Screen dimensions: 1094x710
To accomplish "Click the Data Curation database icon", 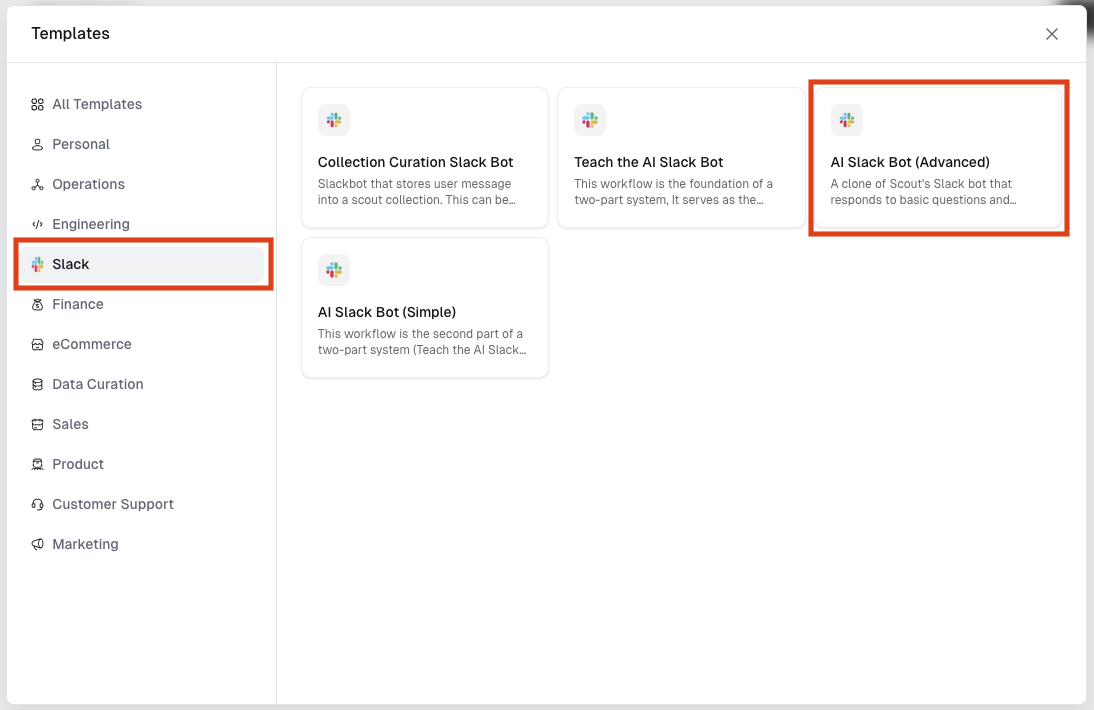I will 38,384.
